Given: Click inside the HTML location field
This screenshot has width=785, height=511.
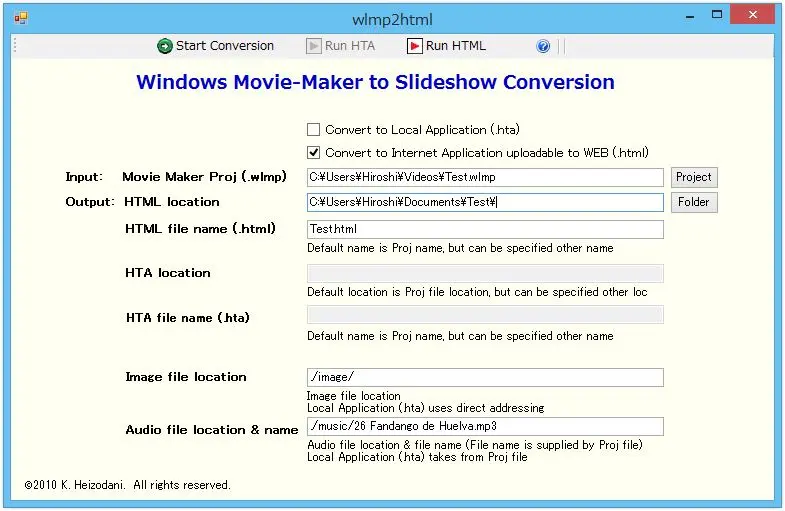Looking at the screenshot, I should coord(485,202).
